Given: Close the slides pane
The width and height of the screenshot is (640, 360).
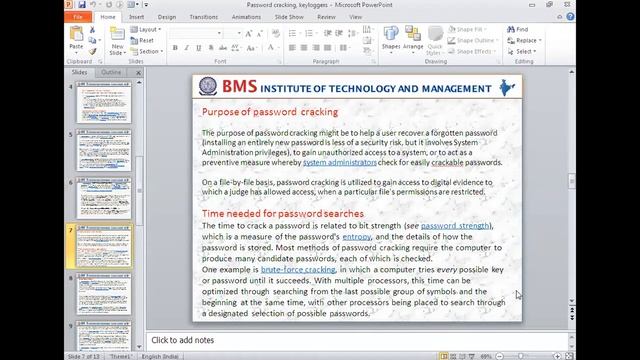Looking at the screenshot, I should [138, 73].
